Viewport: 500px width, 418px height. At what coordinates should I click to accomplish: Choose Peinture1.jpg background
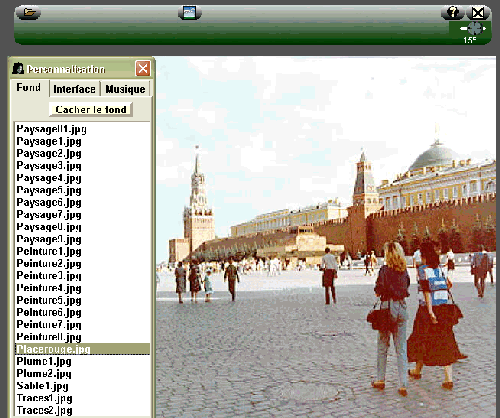(82, 252)
